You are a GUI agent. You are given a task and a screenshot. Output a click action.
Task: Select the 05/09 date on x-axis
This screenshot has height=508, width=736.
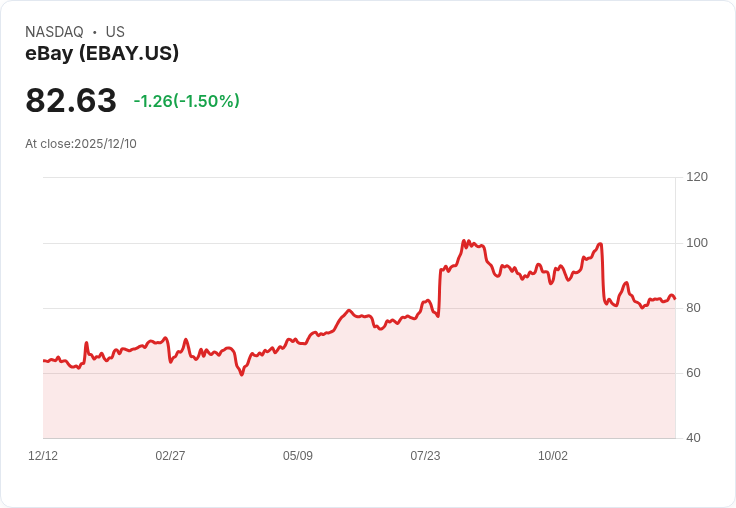pyautogui.click(x=298, y=456)
